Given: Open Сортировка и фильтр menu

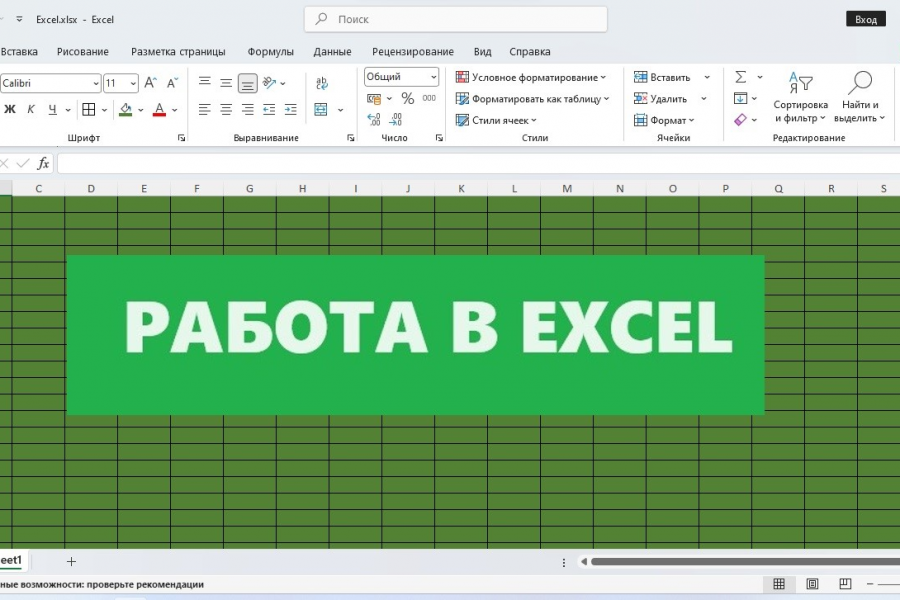Looking at the screenshot, I should [800, 98].
